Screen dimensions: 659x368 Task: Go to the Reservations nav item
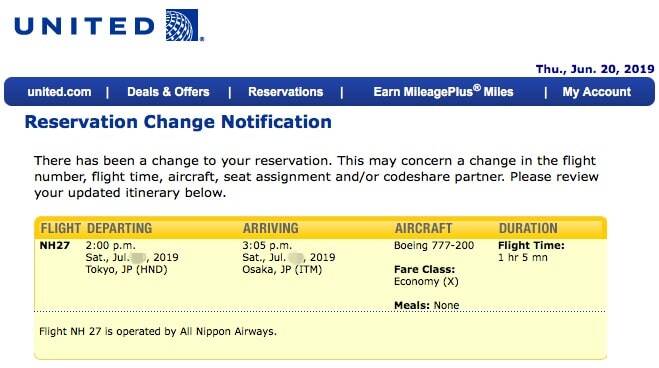[285, 92]
